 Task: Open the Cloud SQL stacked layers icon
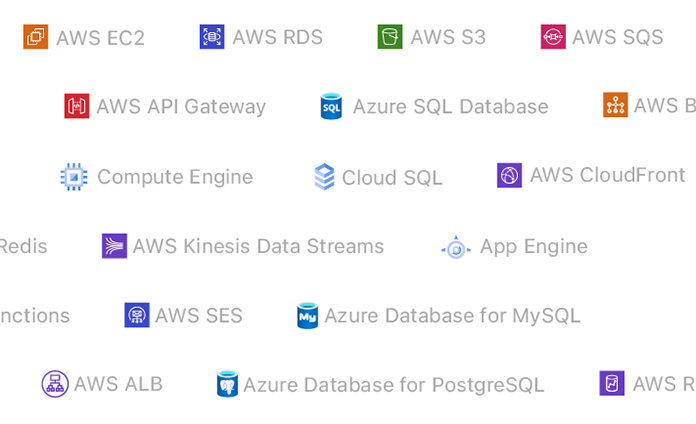pos(324,177)
